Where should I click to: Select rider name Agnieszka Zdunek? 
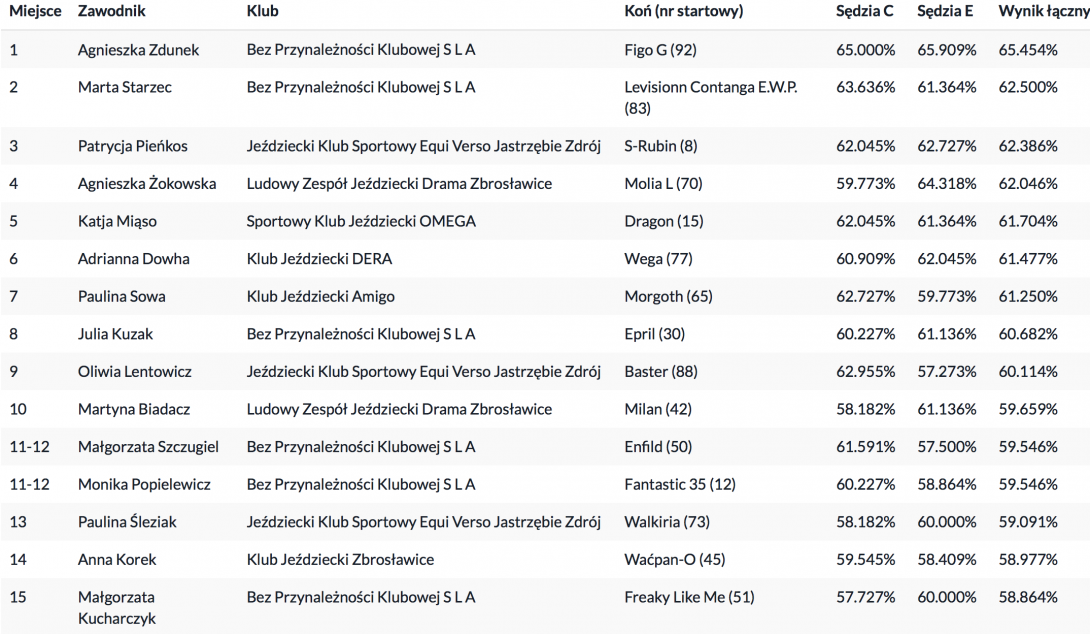138,50
